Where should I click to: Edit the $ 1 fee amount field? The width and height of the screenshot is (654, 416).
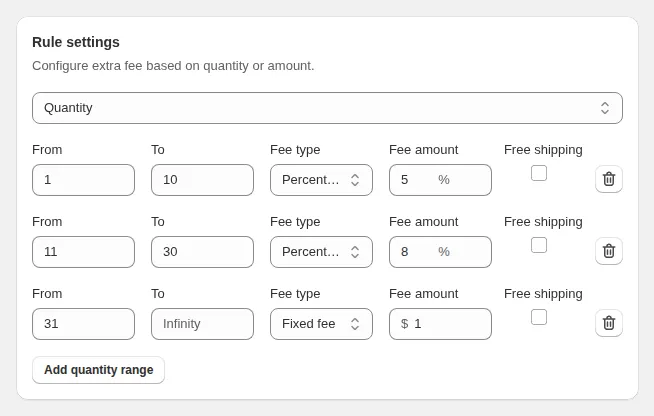(x=440, y=324)
